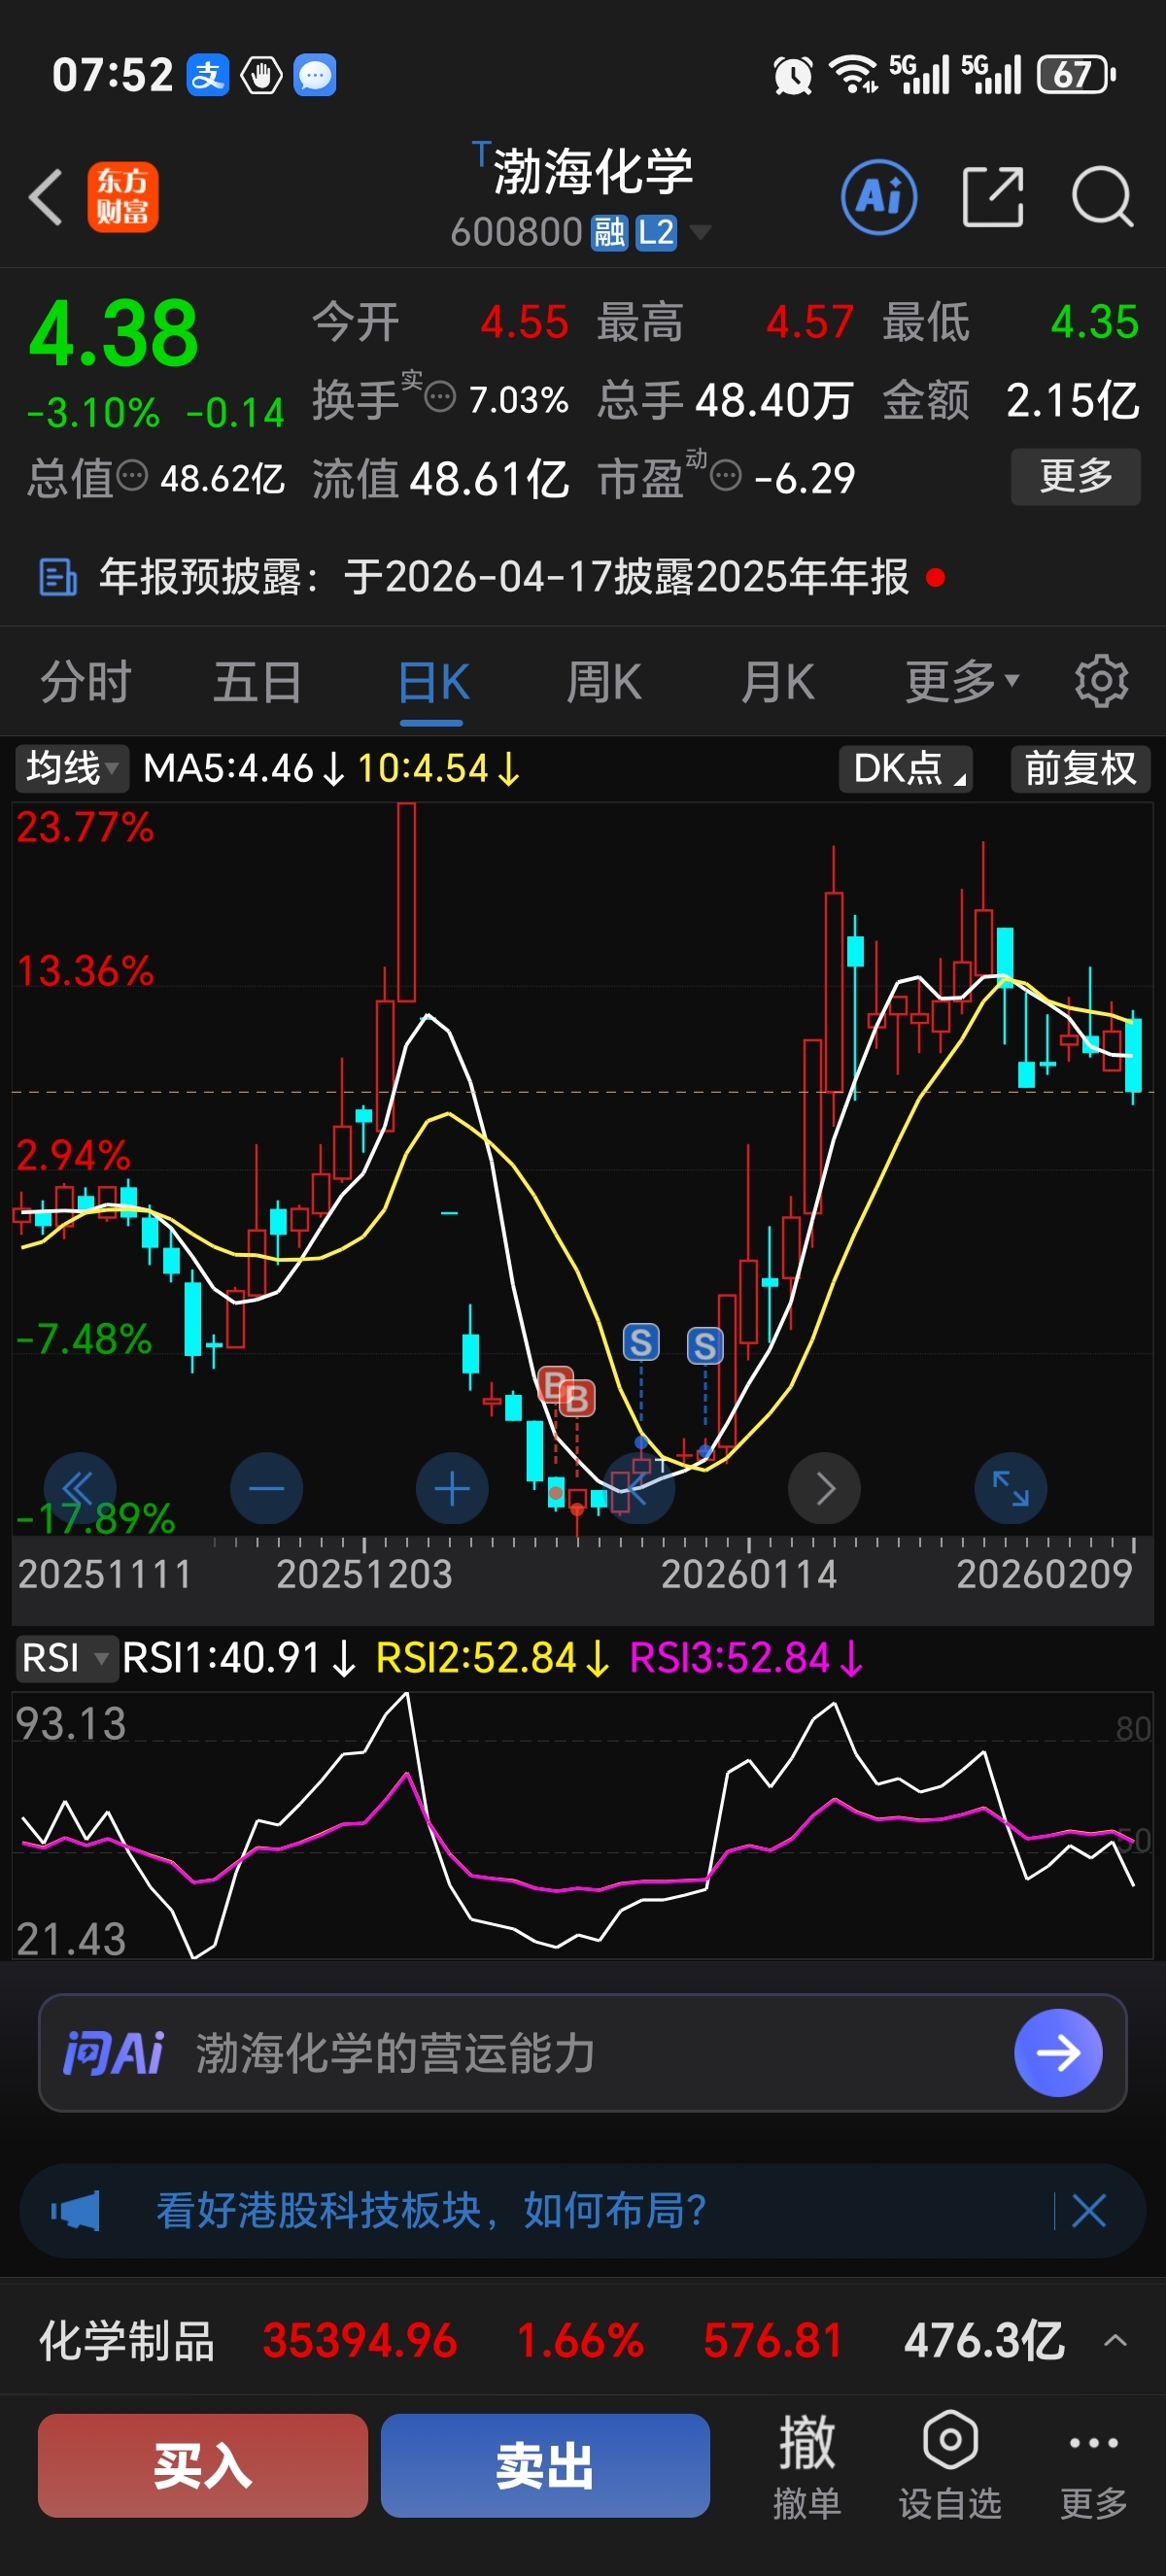This screenshot has width=1166, height=2576.
Task: Tap the 换手 info circle icon
Action: (440, 398)
